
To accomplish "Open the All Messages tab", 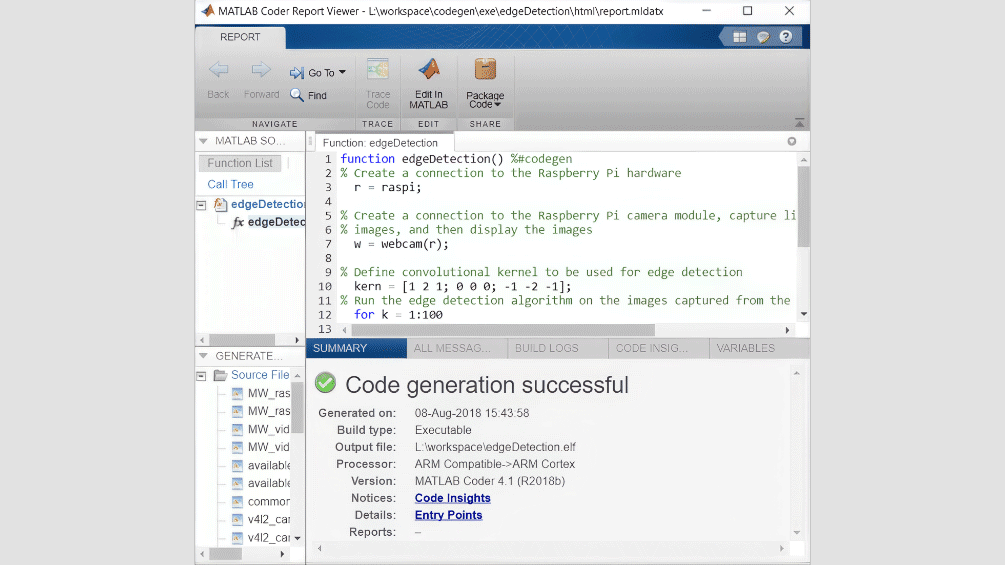I will [452, 348].
